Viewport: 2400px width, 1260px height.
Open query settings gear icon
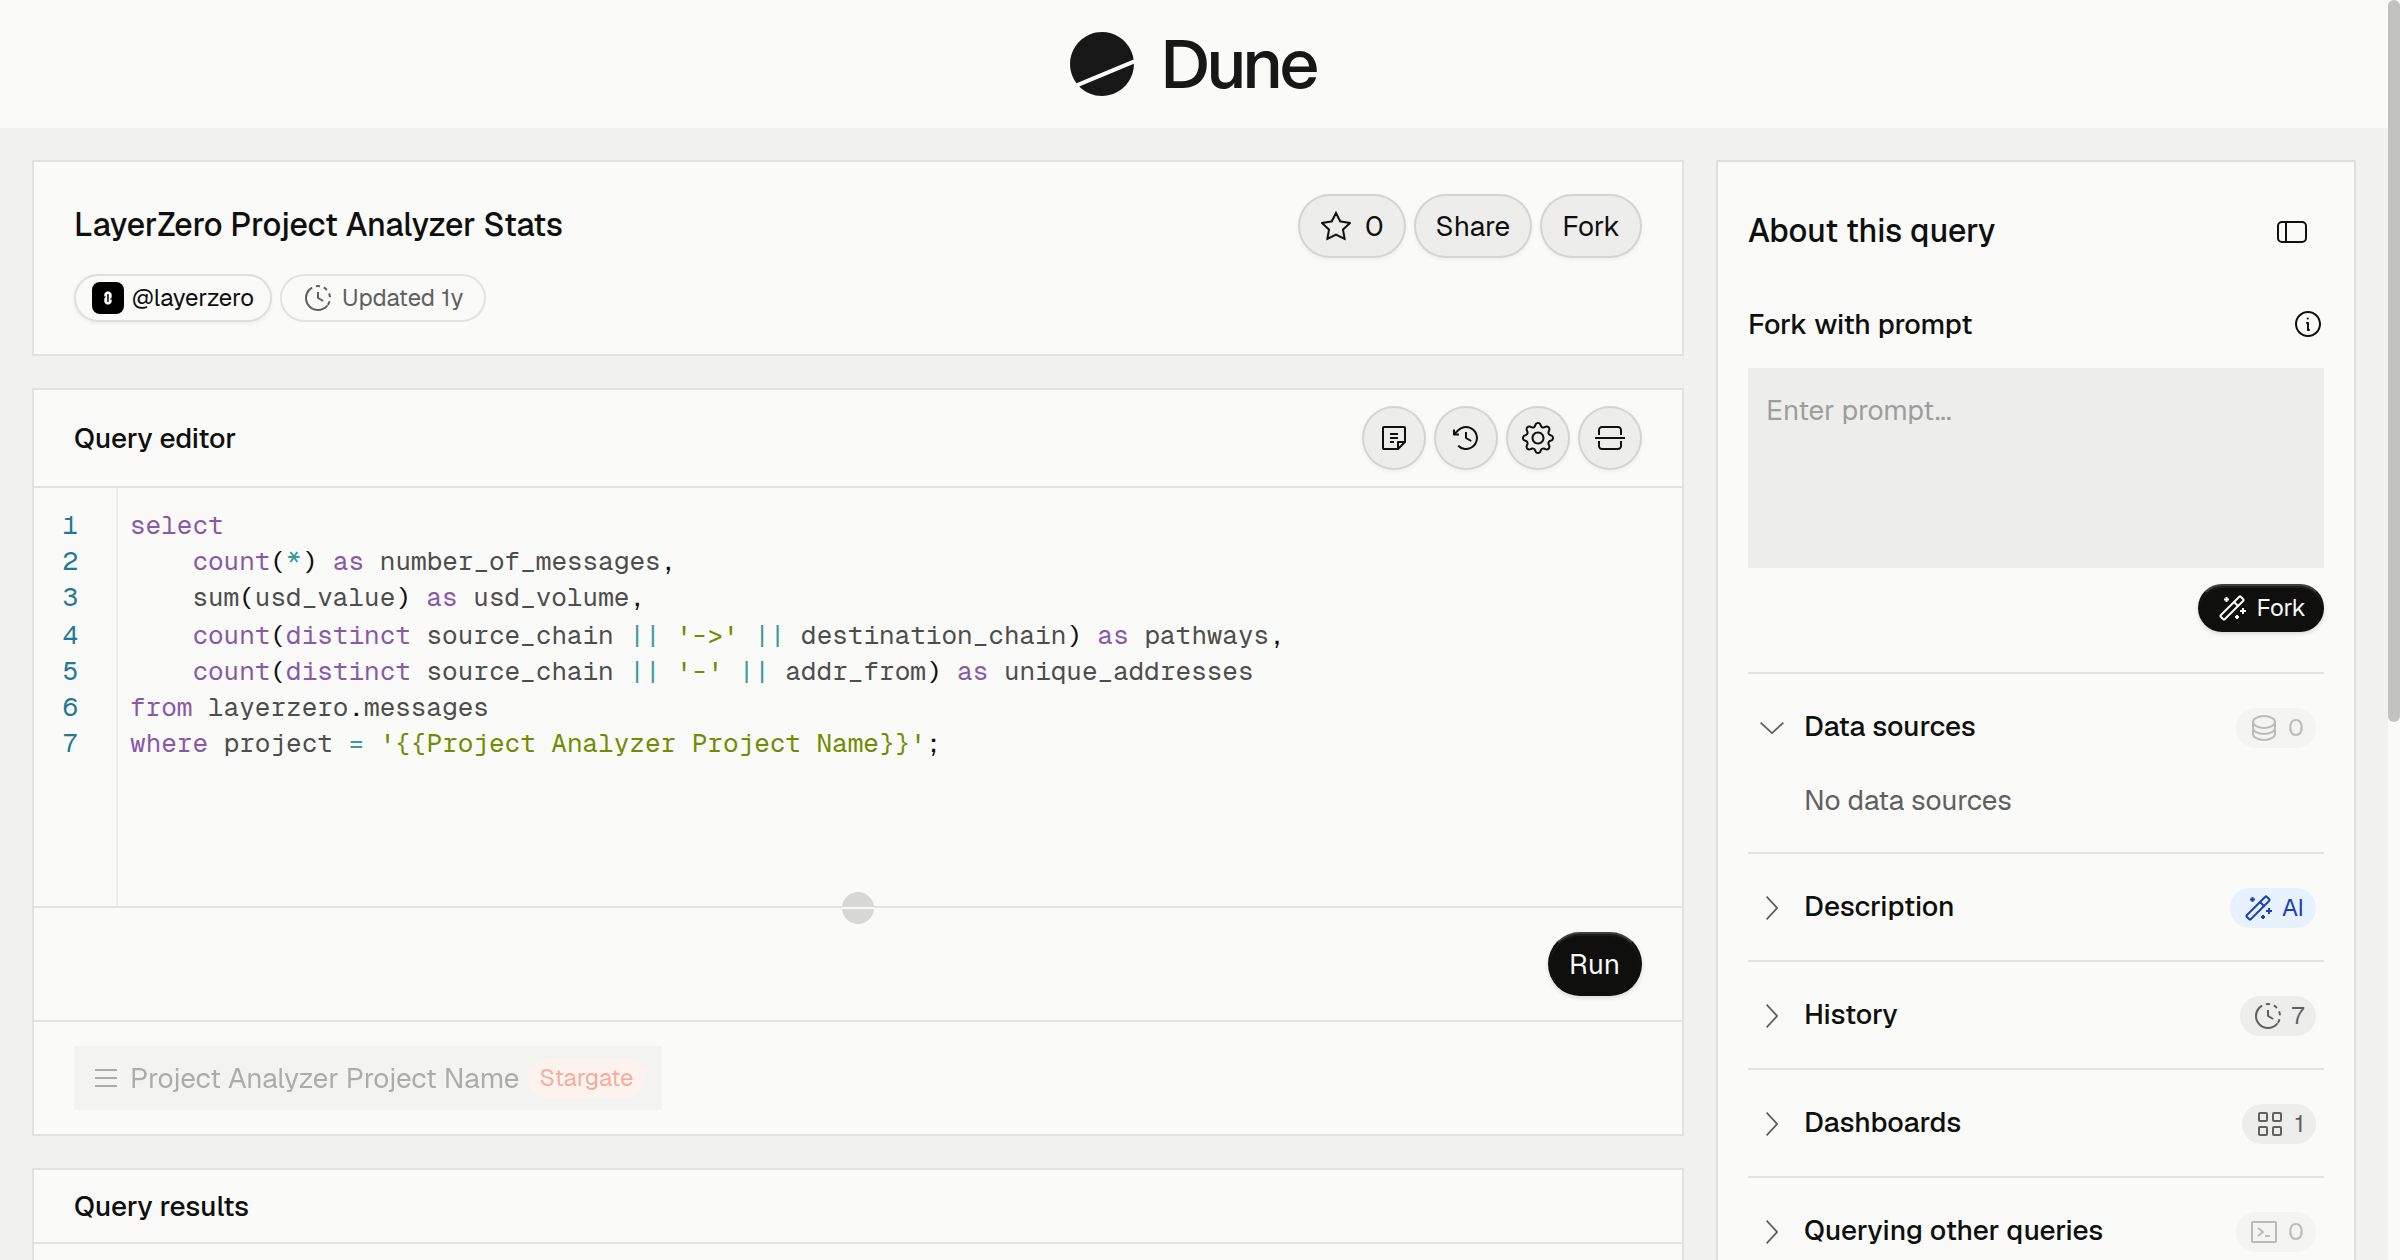[1537, 438]
